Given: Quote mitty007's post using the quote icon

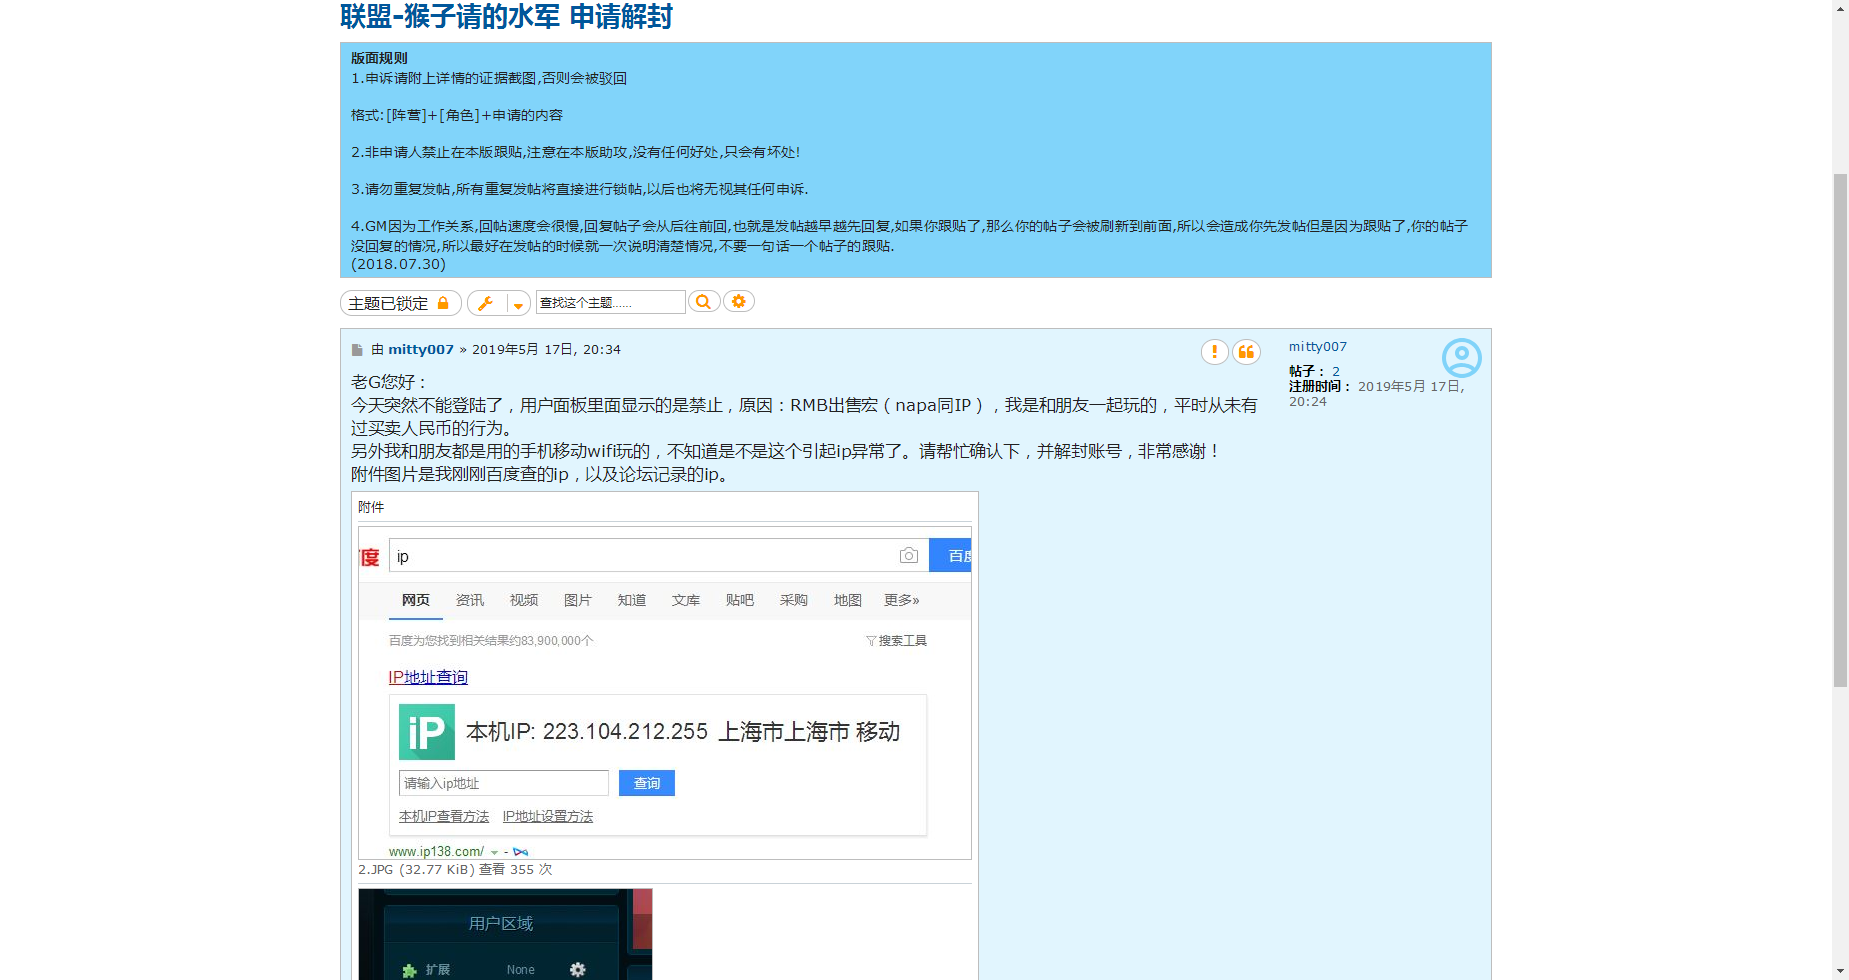Looking at the screenshot, I should [1247, 352].
